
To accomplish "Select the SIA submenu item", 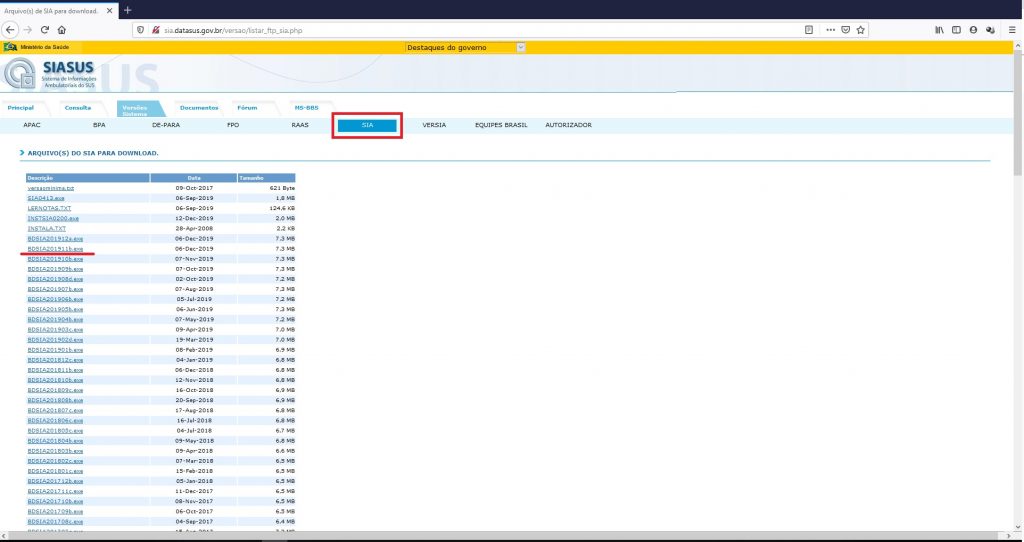I will point(367,125).
